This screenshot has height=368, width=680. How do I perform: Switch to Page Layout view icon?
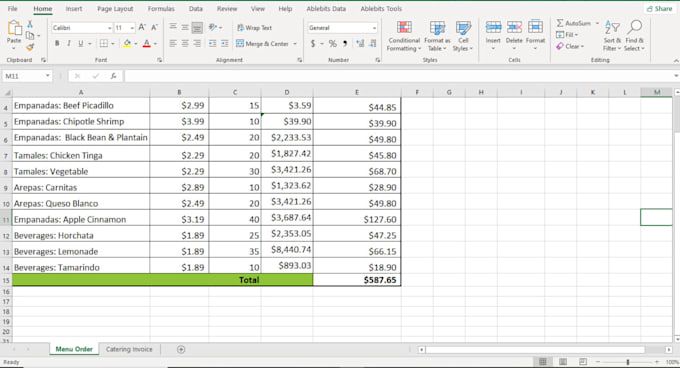[x=562, y=361]
